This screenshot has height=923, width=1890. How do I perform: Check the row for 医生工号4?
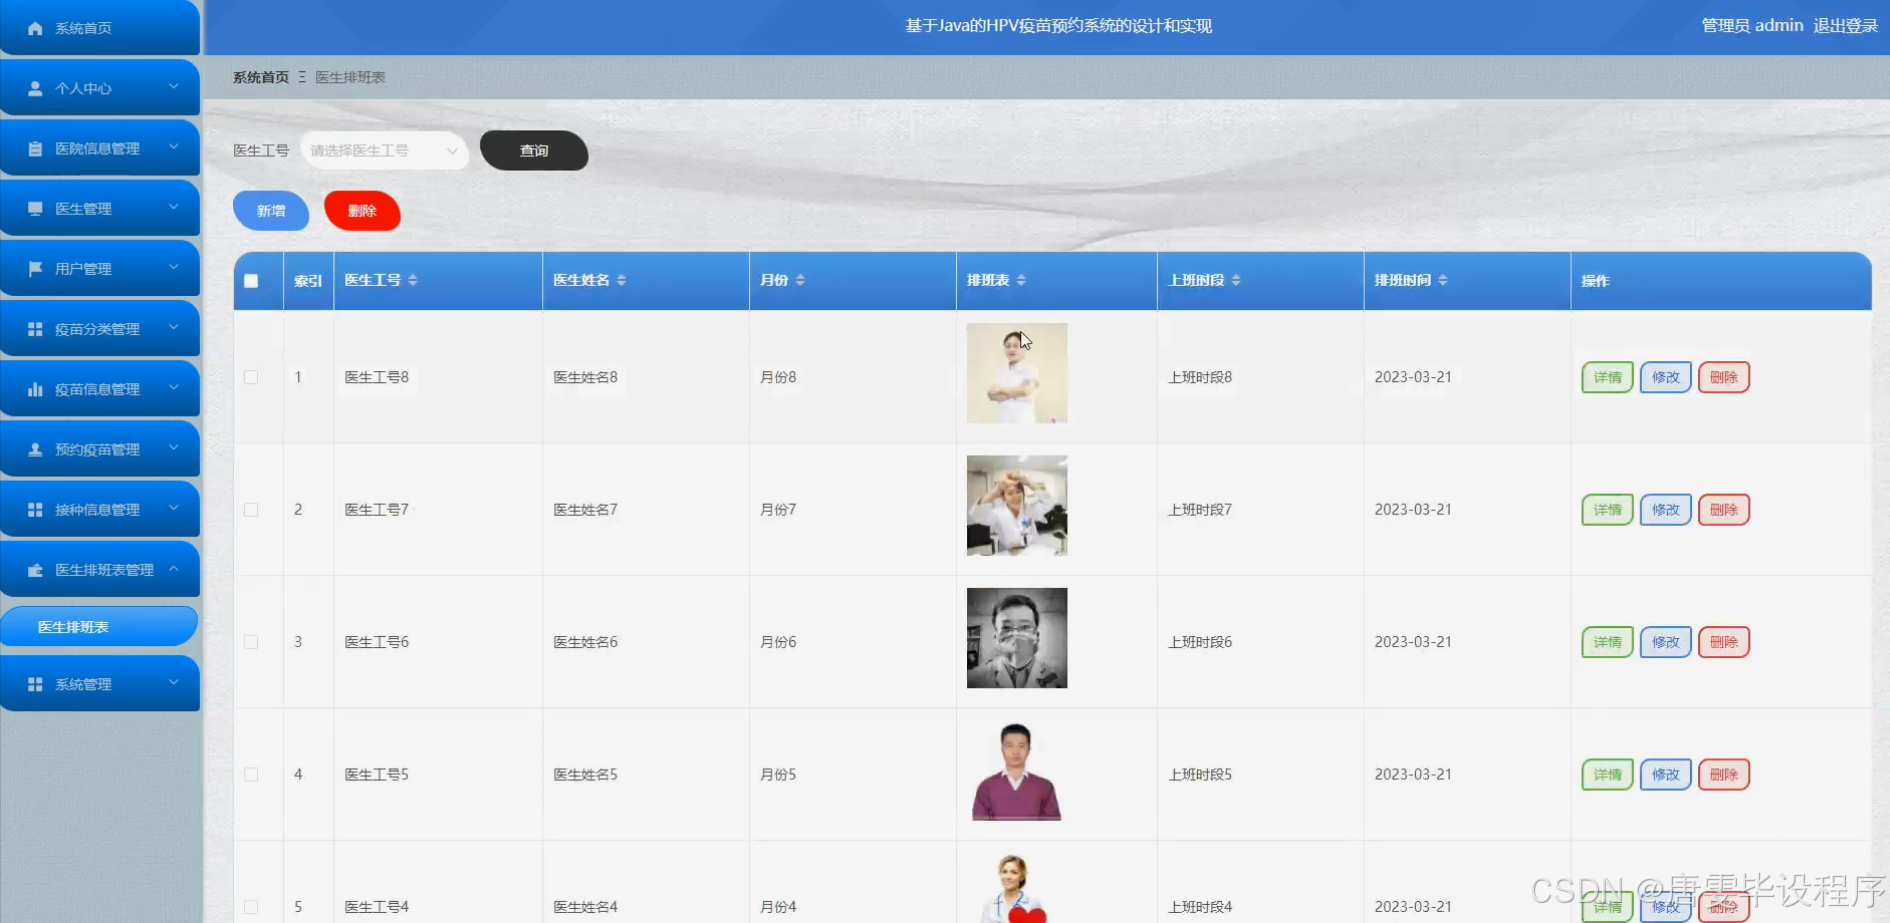click(251, 906)
